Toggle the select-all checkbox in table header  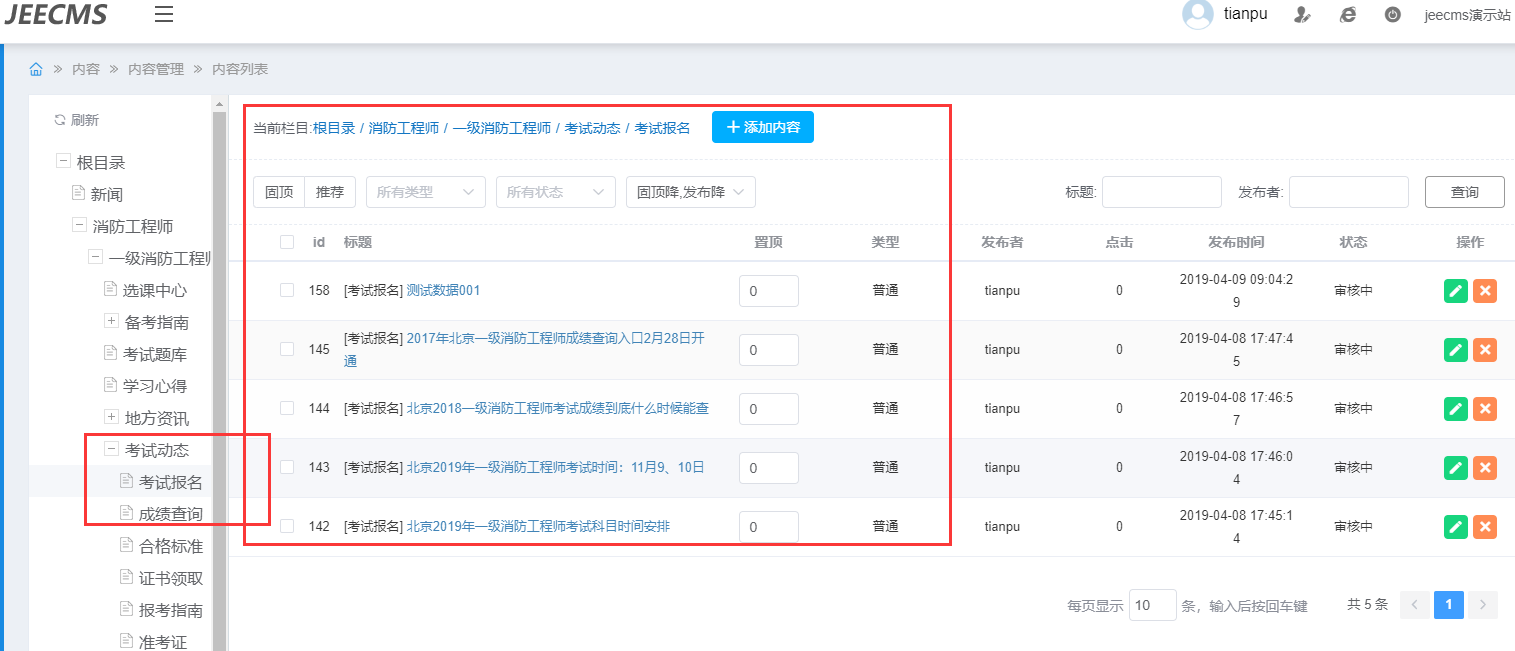(287, 242)
